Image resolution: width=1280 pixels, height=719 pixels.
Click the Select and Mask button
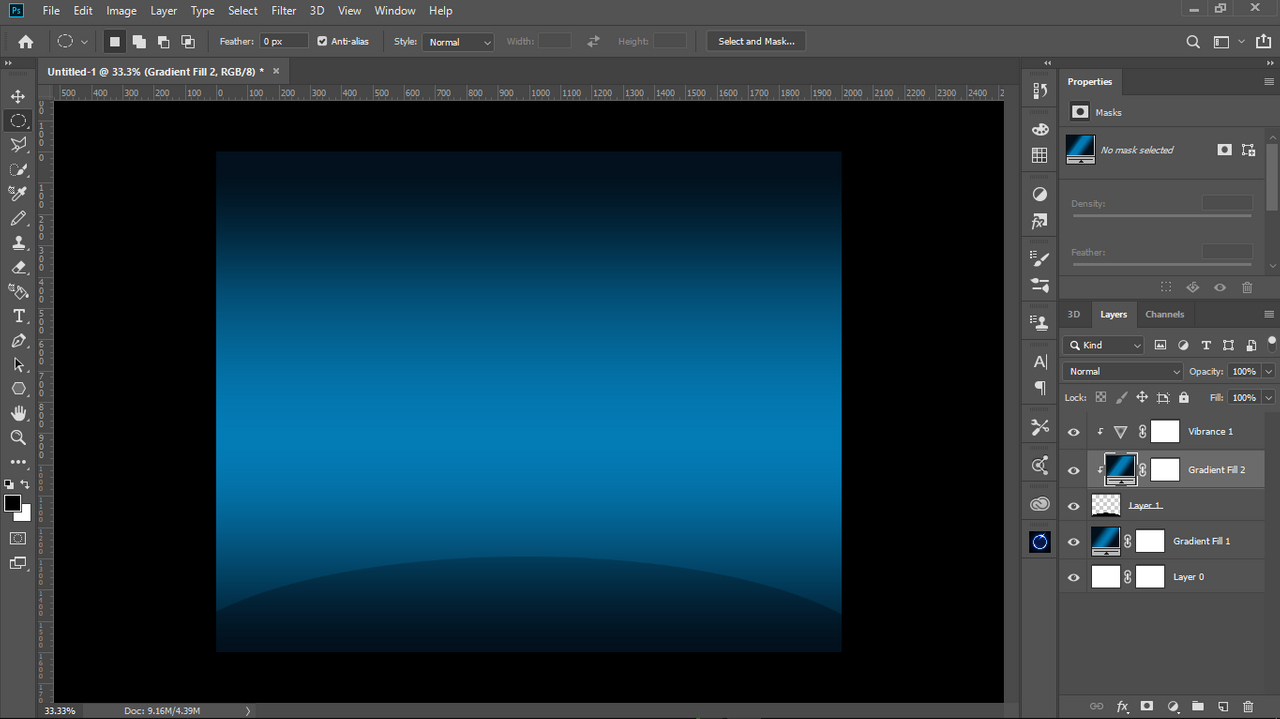(756, 42)
